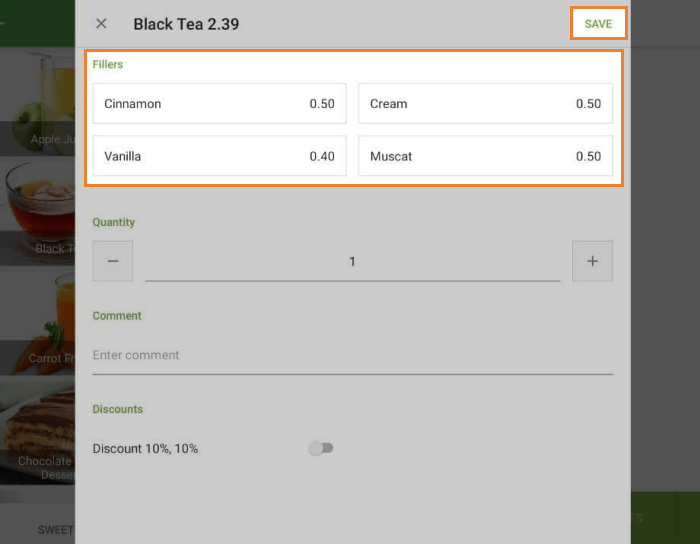Viewport: 700px width, 544px height.
Task: Close the Black Tea dialog
Action: tap(101, 24)
